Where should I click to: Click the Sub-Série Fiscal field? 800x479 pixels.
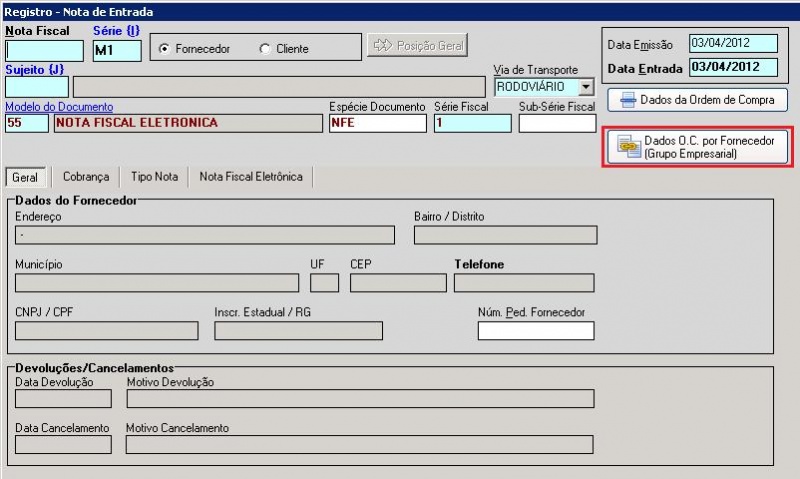point(557,123)
